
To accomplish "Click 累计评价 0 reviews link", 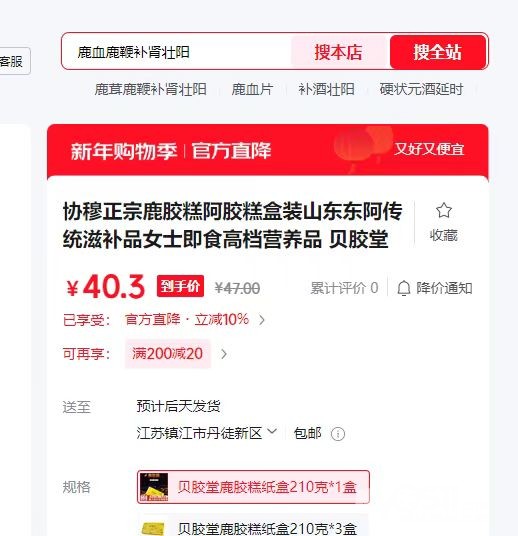I will pyautogui.click(x=344, y=288).
